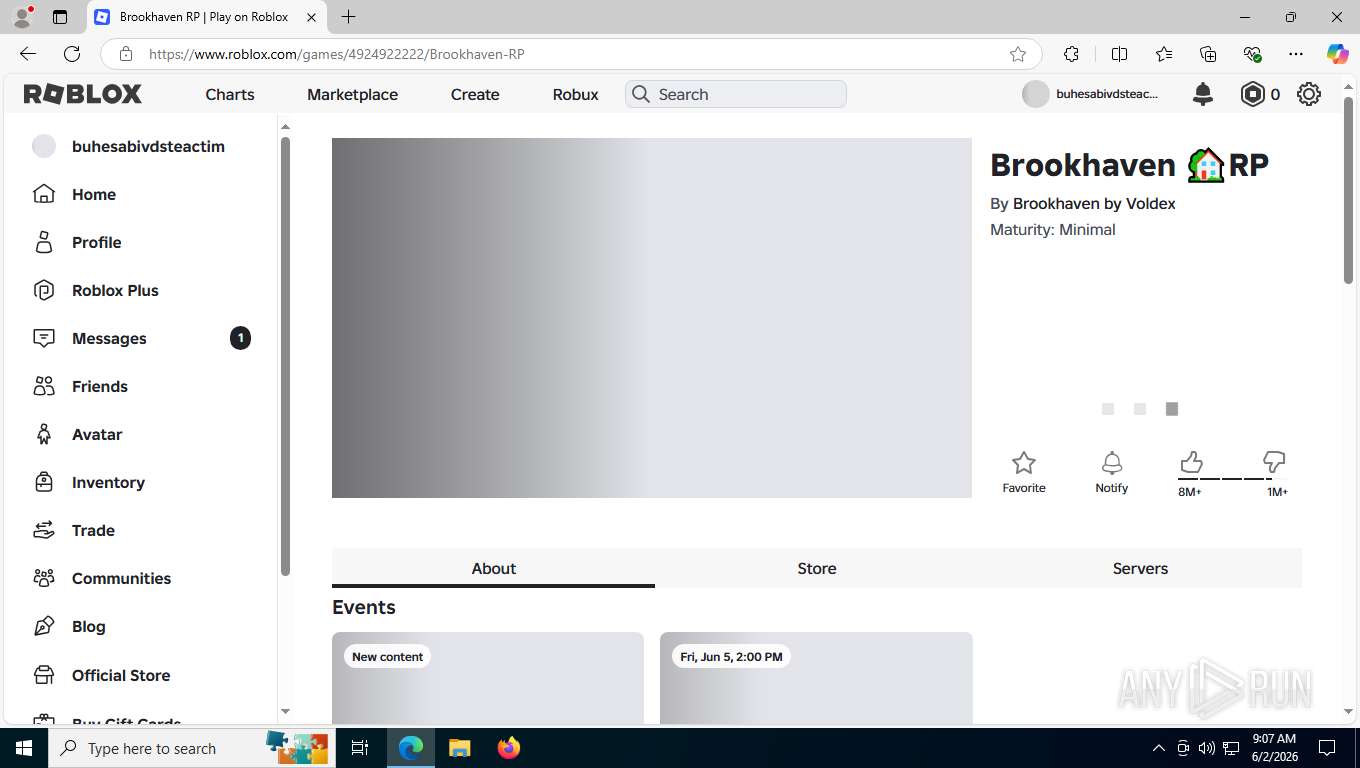
Task: Click the main game media thumbnail
Action: [x=652, y=318]
